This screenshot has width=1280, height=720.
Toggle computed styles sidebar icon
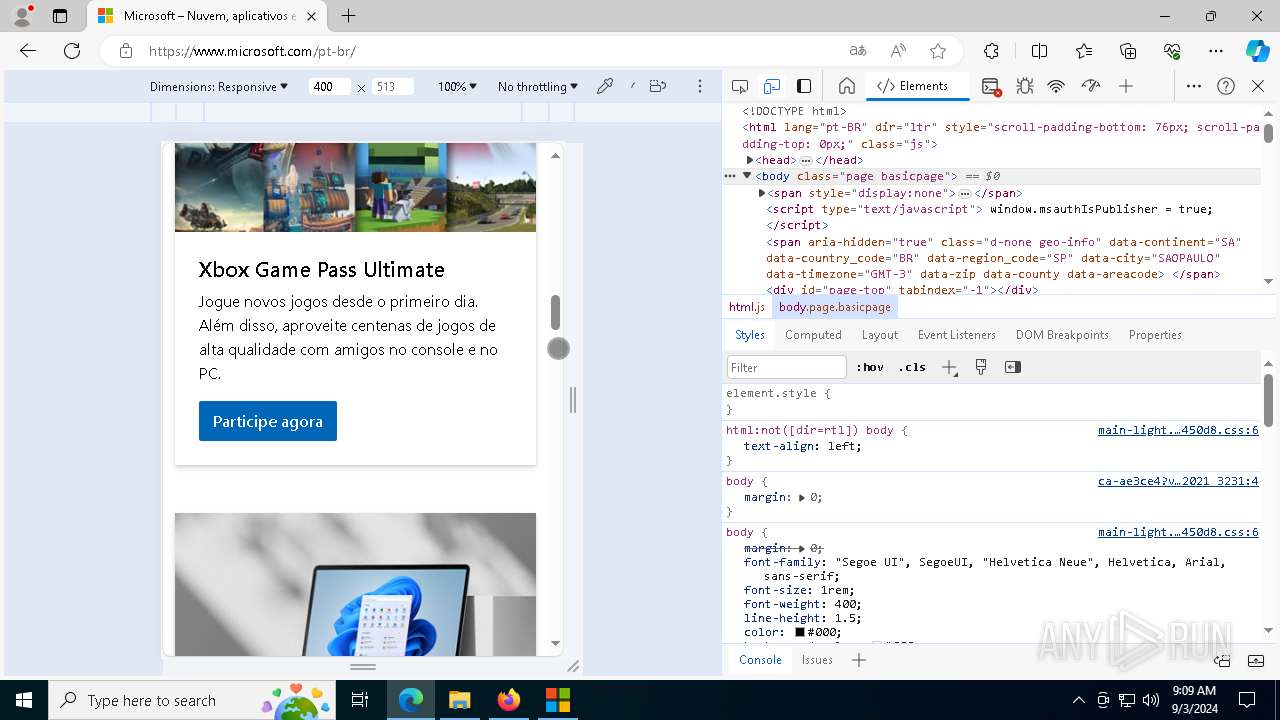point(1013,367)
